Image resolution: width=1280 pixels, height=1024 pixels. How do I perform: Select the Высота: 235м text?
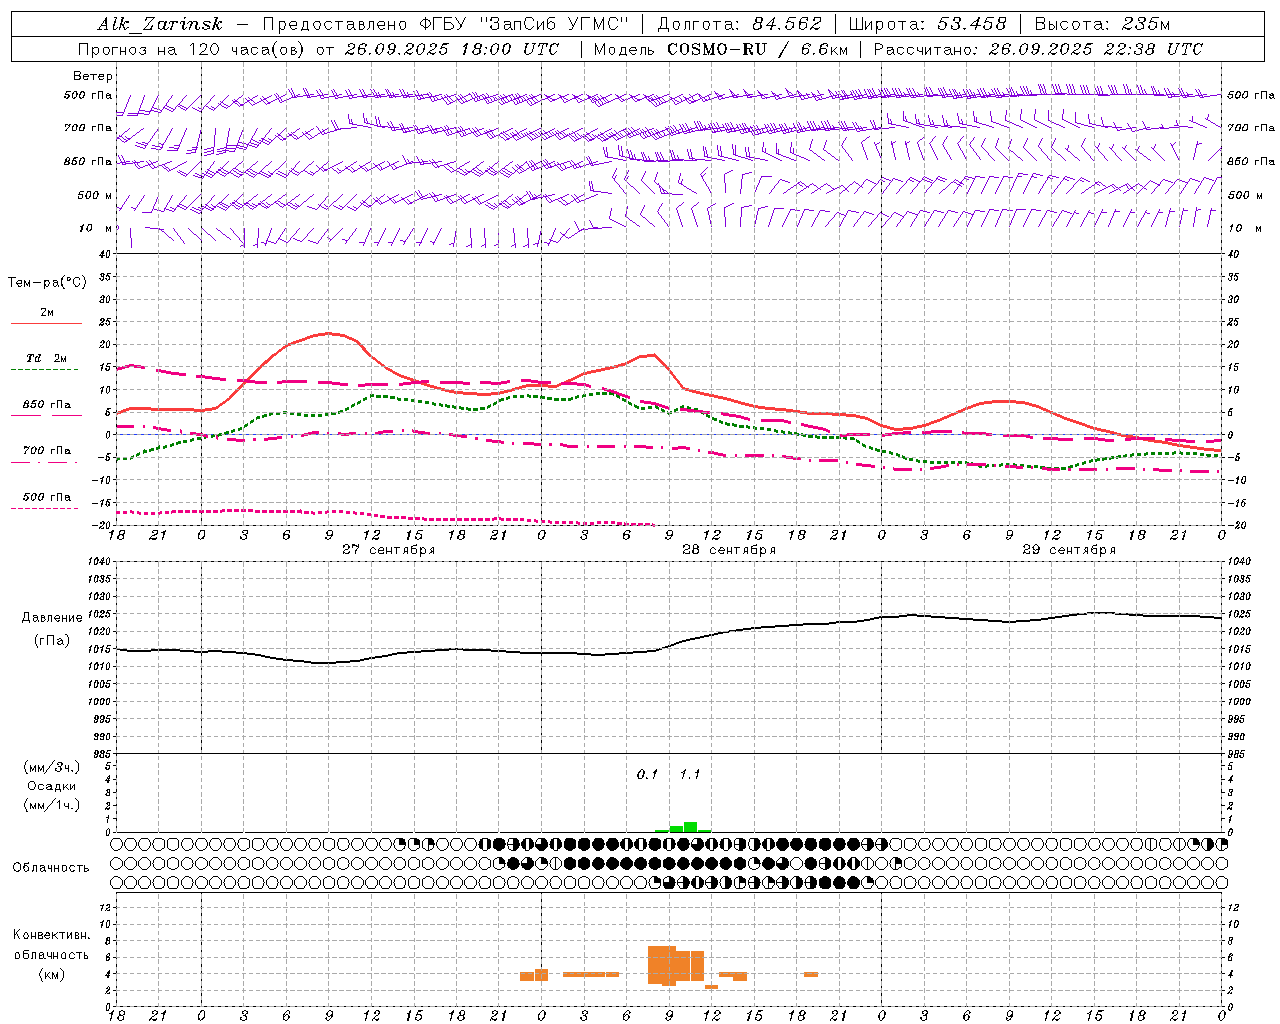point(1102,24)
